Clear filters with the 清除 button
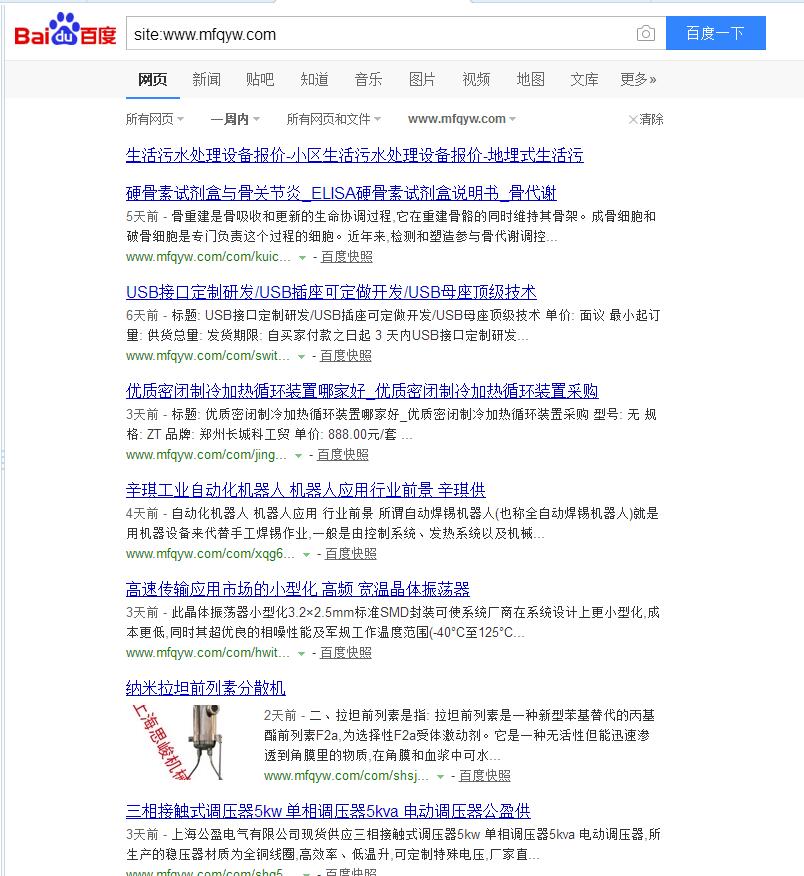This screenshot has width=804, height=876. point(646,119)
